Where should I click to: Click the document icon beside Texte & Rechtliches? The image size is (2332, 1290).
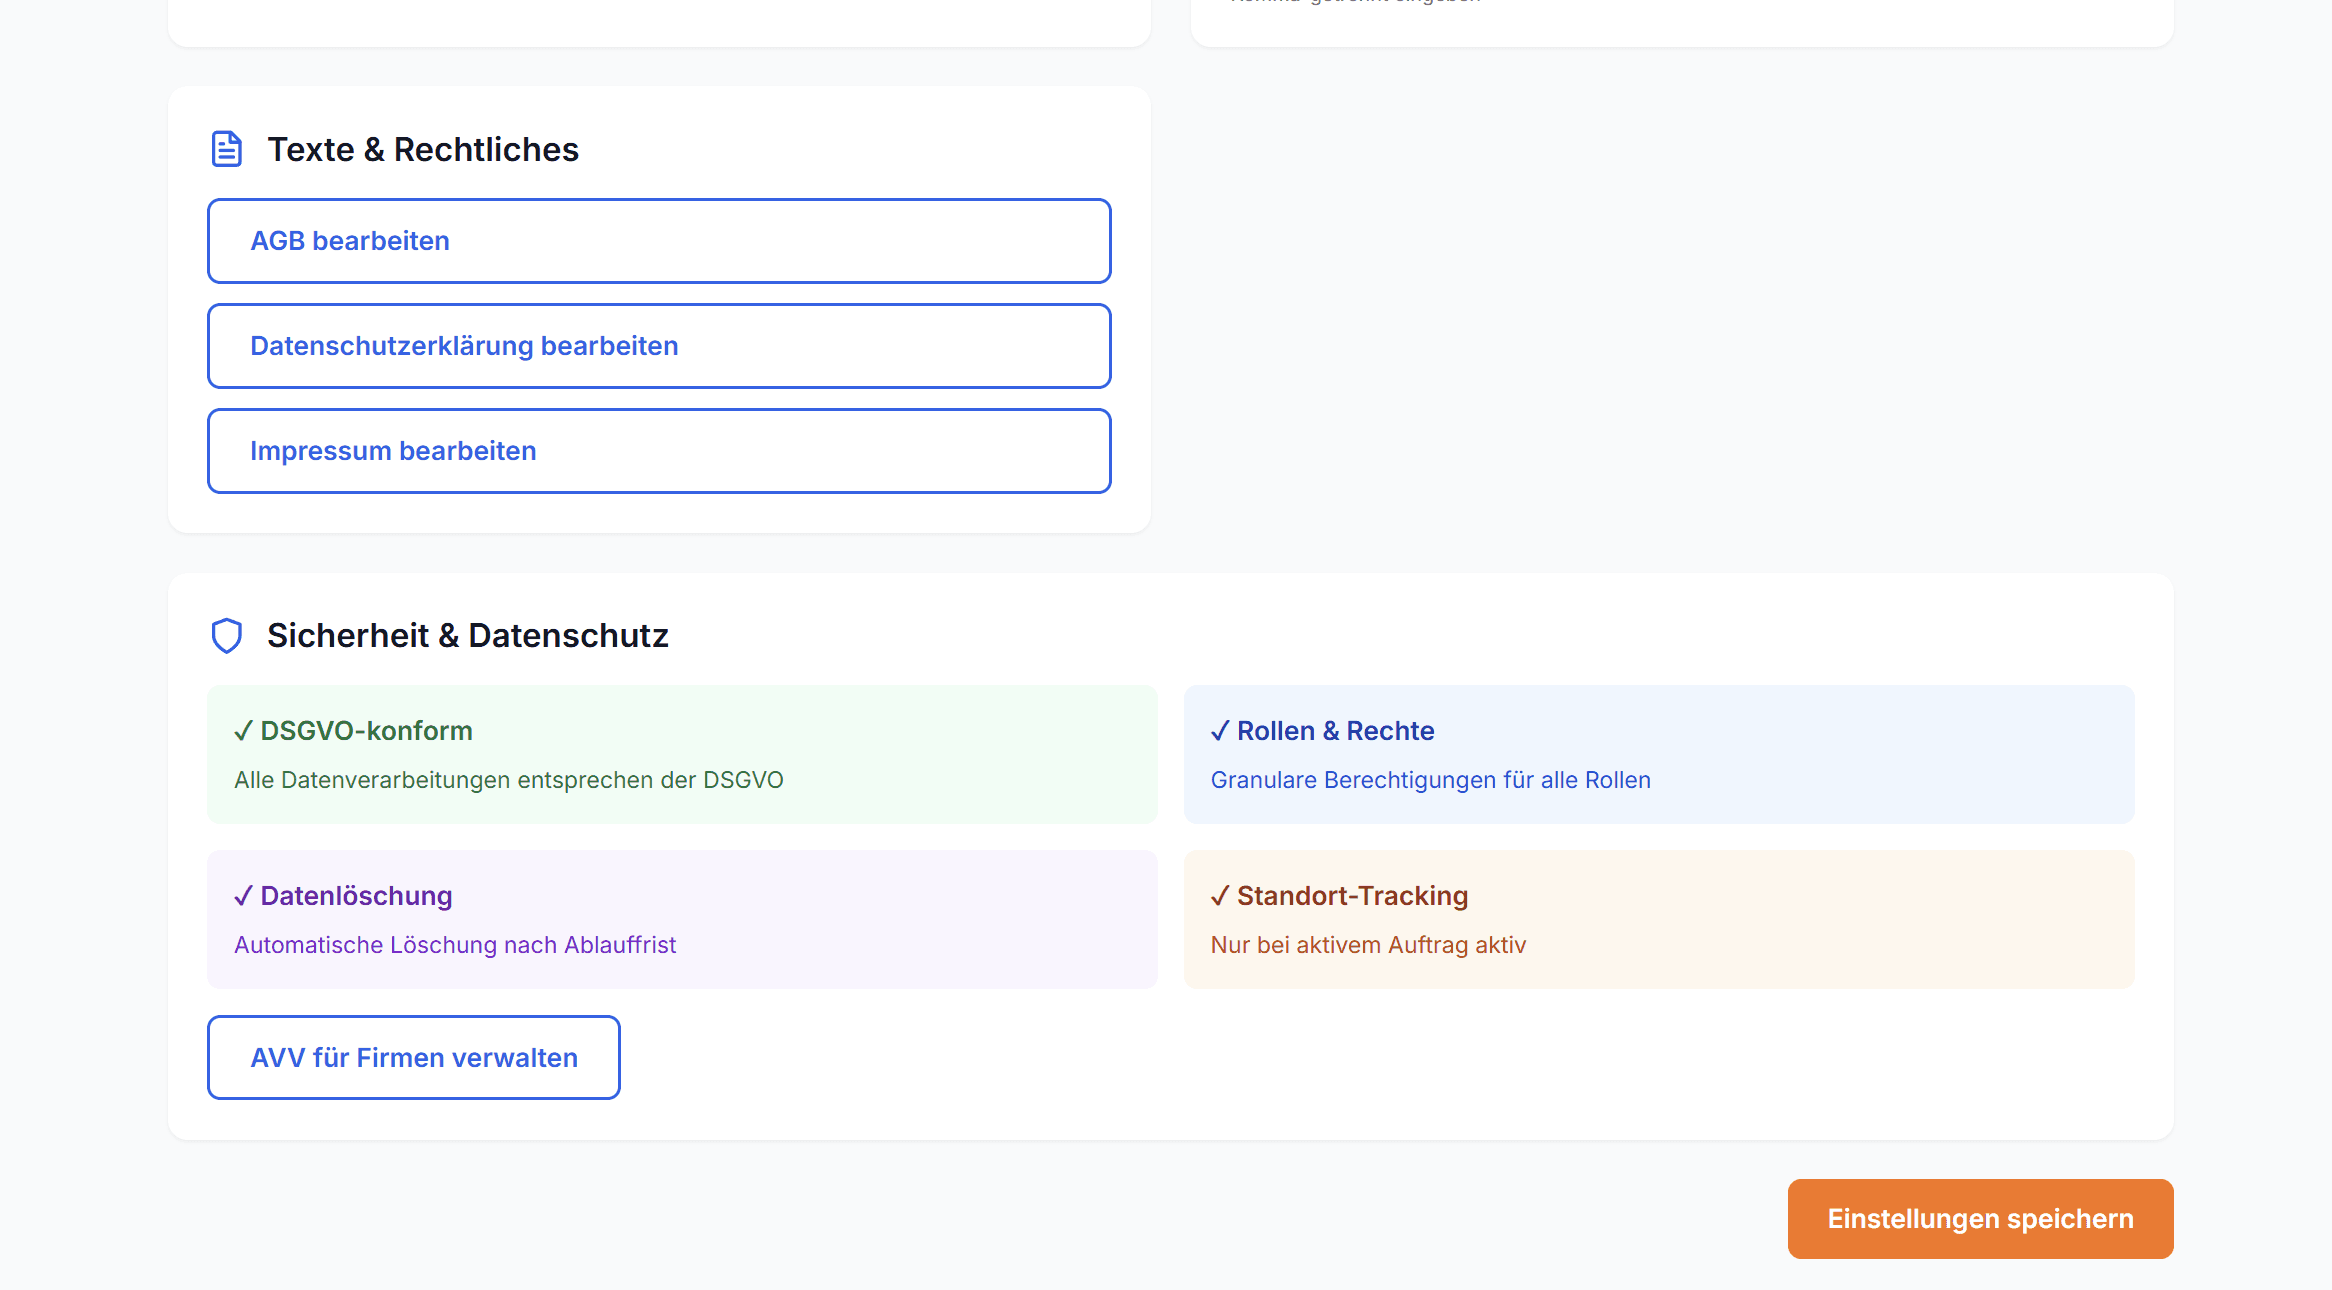(227, 149)
